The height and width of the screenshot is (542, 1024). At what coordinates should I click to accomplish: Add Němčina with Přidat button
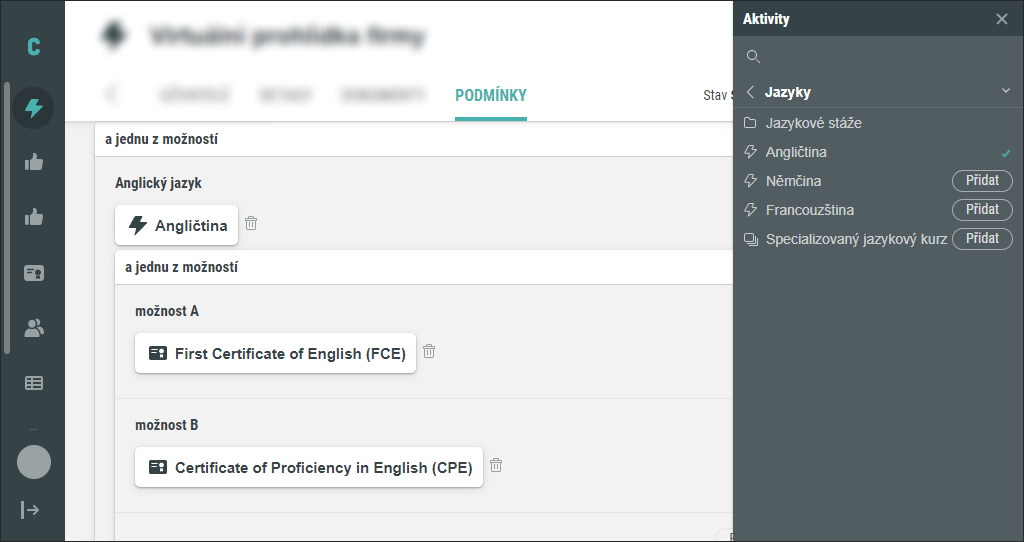click(982, 180)
